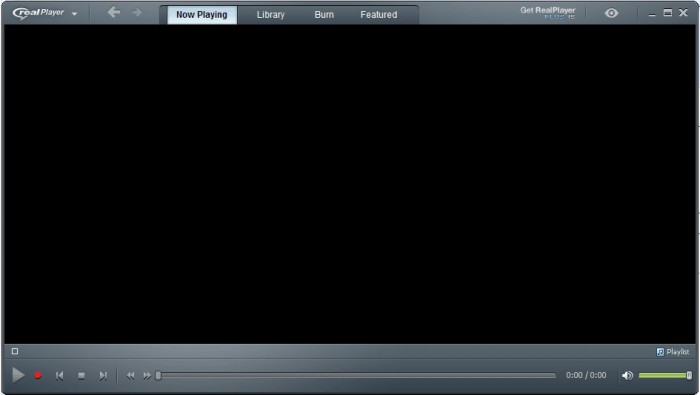Adjust the green volume slider

665,375
